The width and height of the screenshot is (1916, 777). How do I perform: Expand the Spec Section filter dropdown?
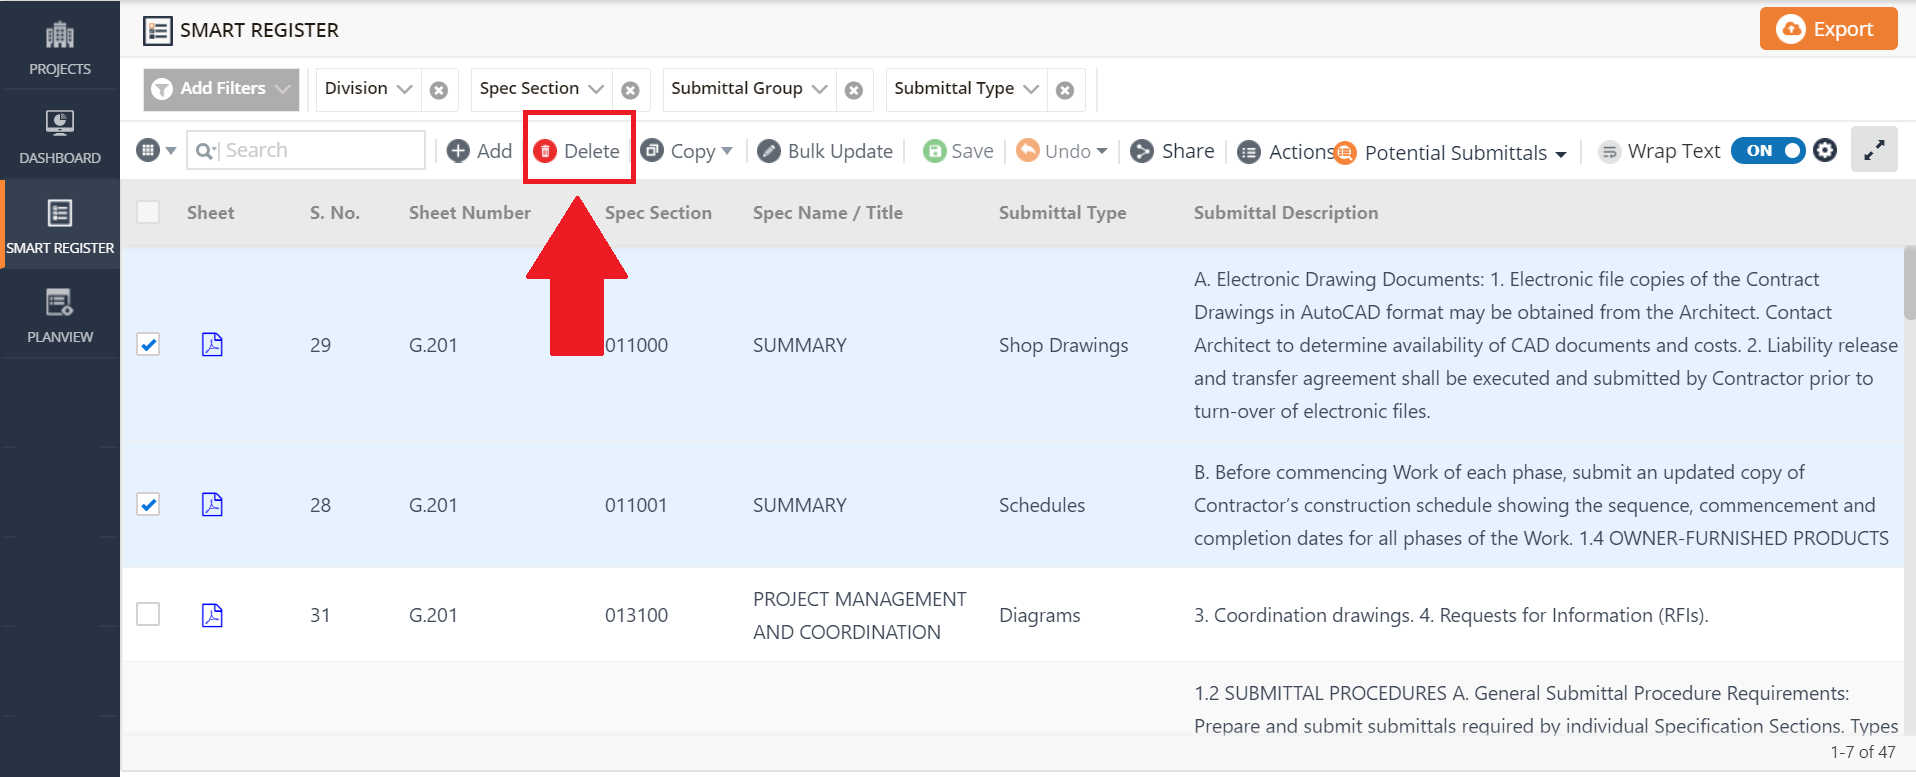pyautogui.click(x=541, y=89)
